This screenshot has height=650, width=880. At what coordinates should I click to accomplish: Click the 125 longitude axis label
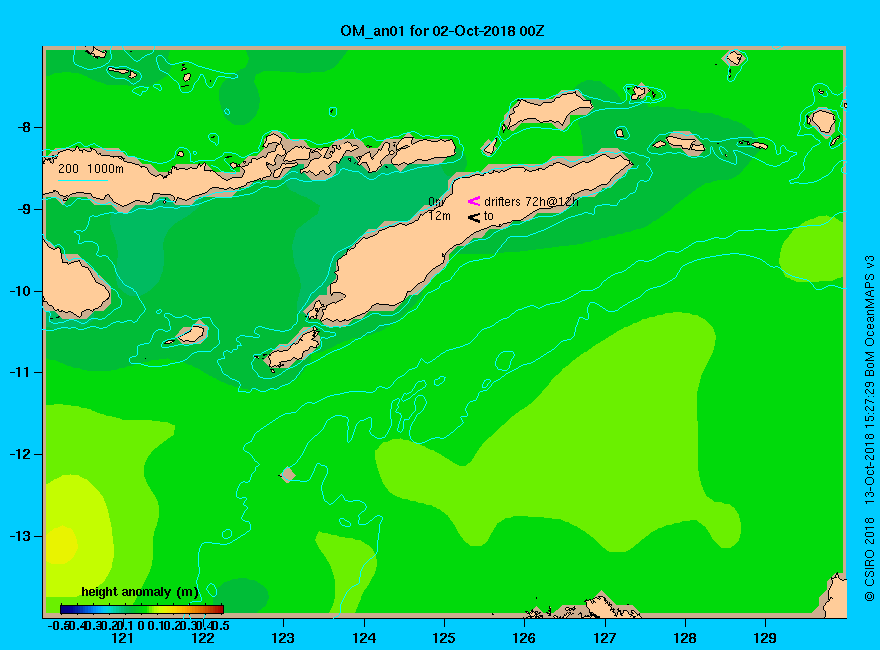pos(444,638)
